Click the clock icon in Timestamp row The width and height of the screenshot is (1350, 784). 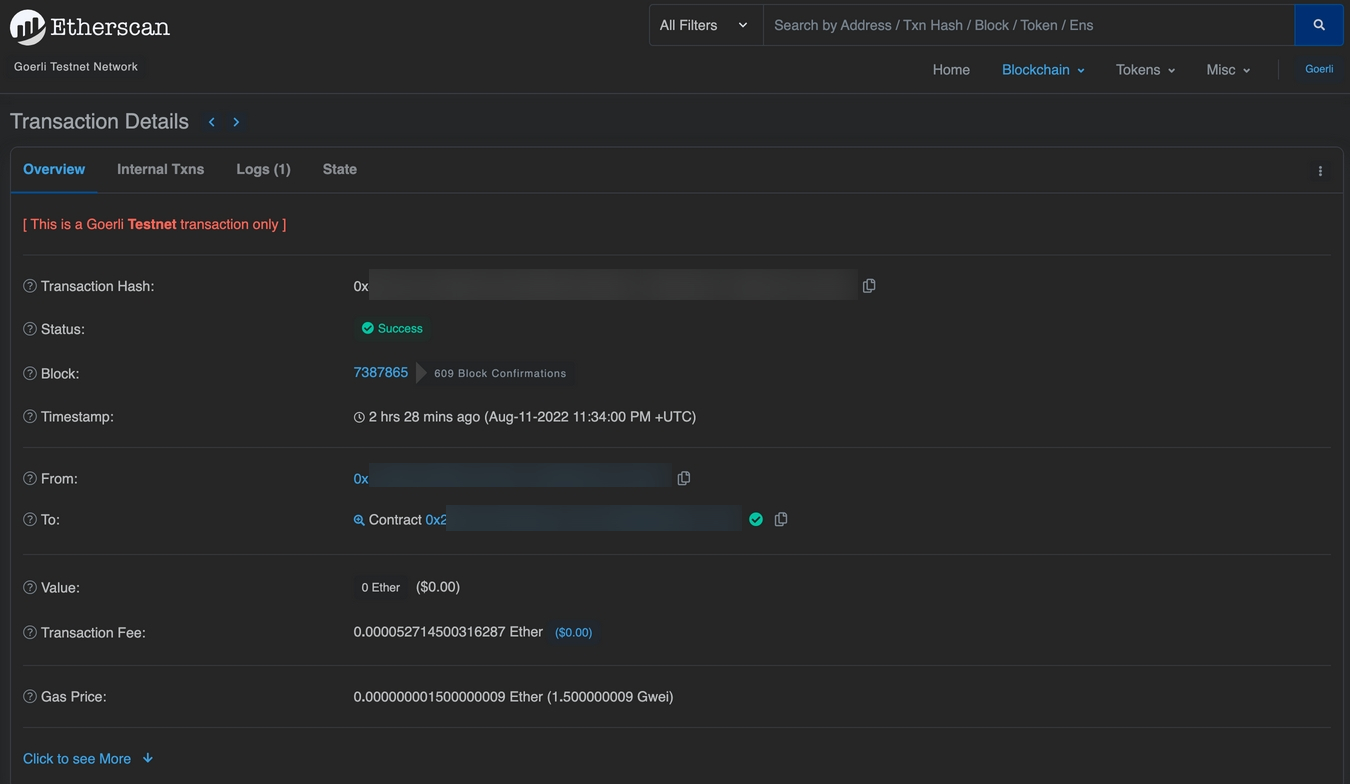pos(359,417)
